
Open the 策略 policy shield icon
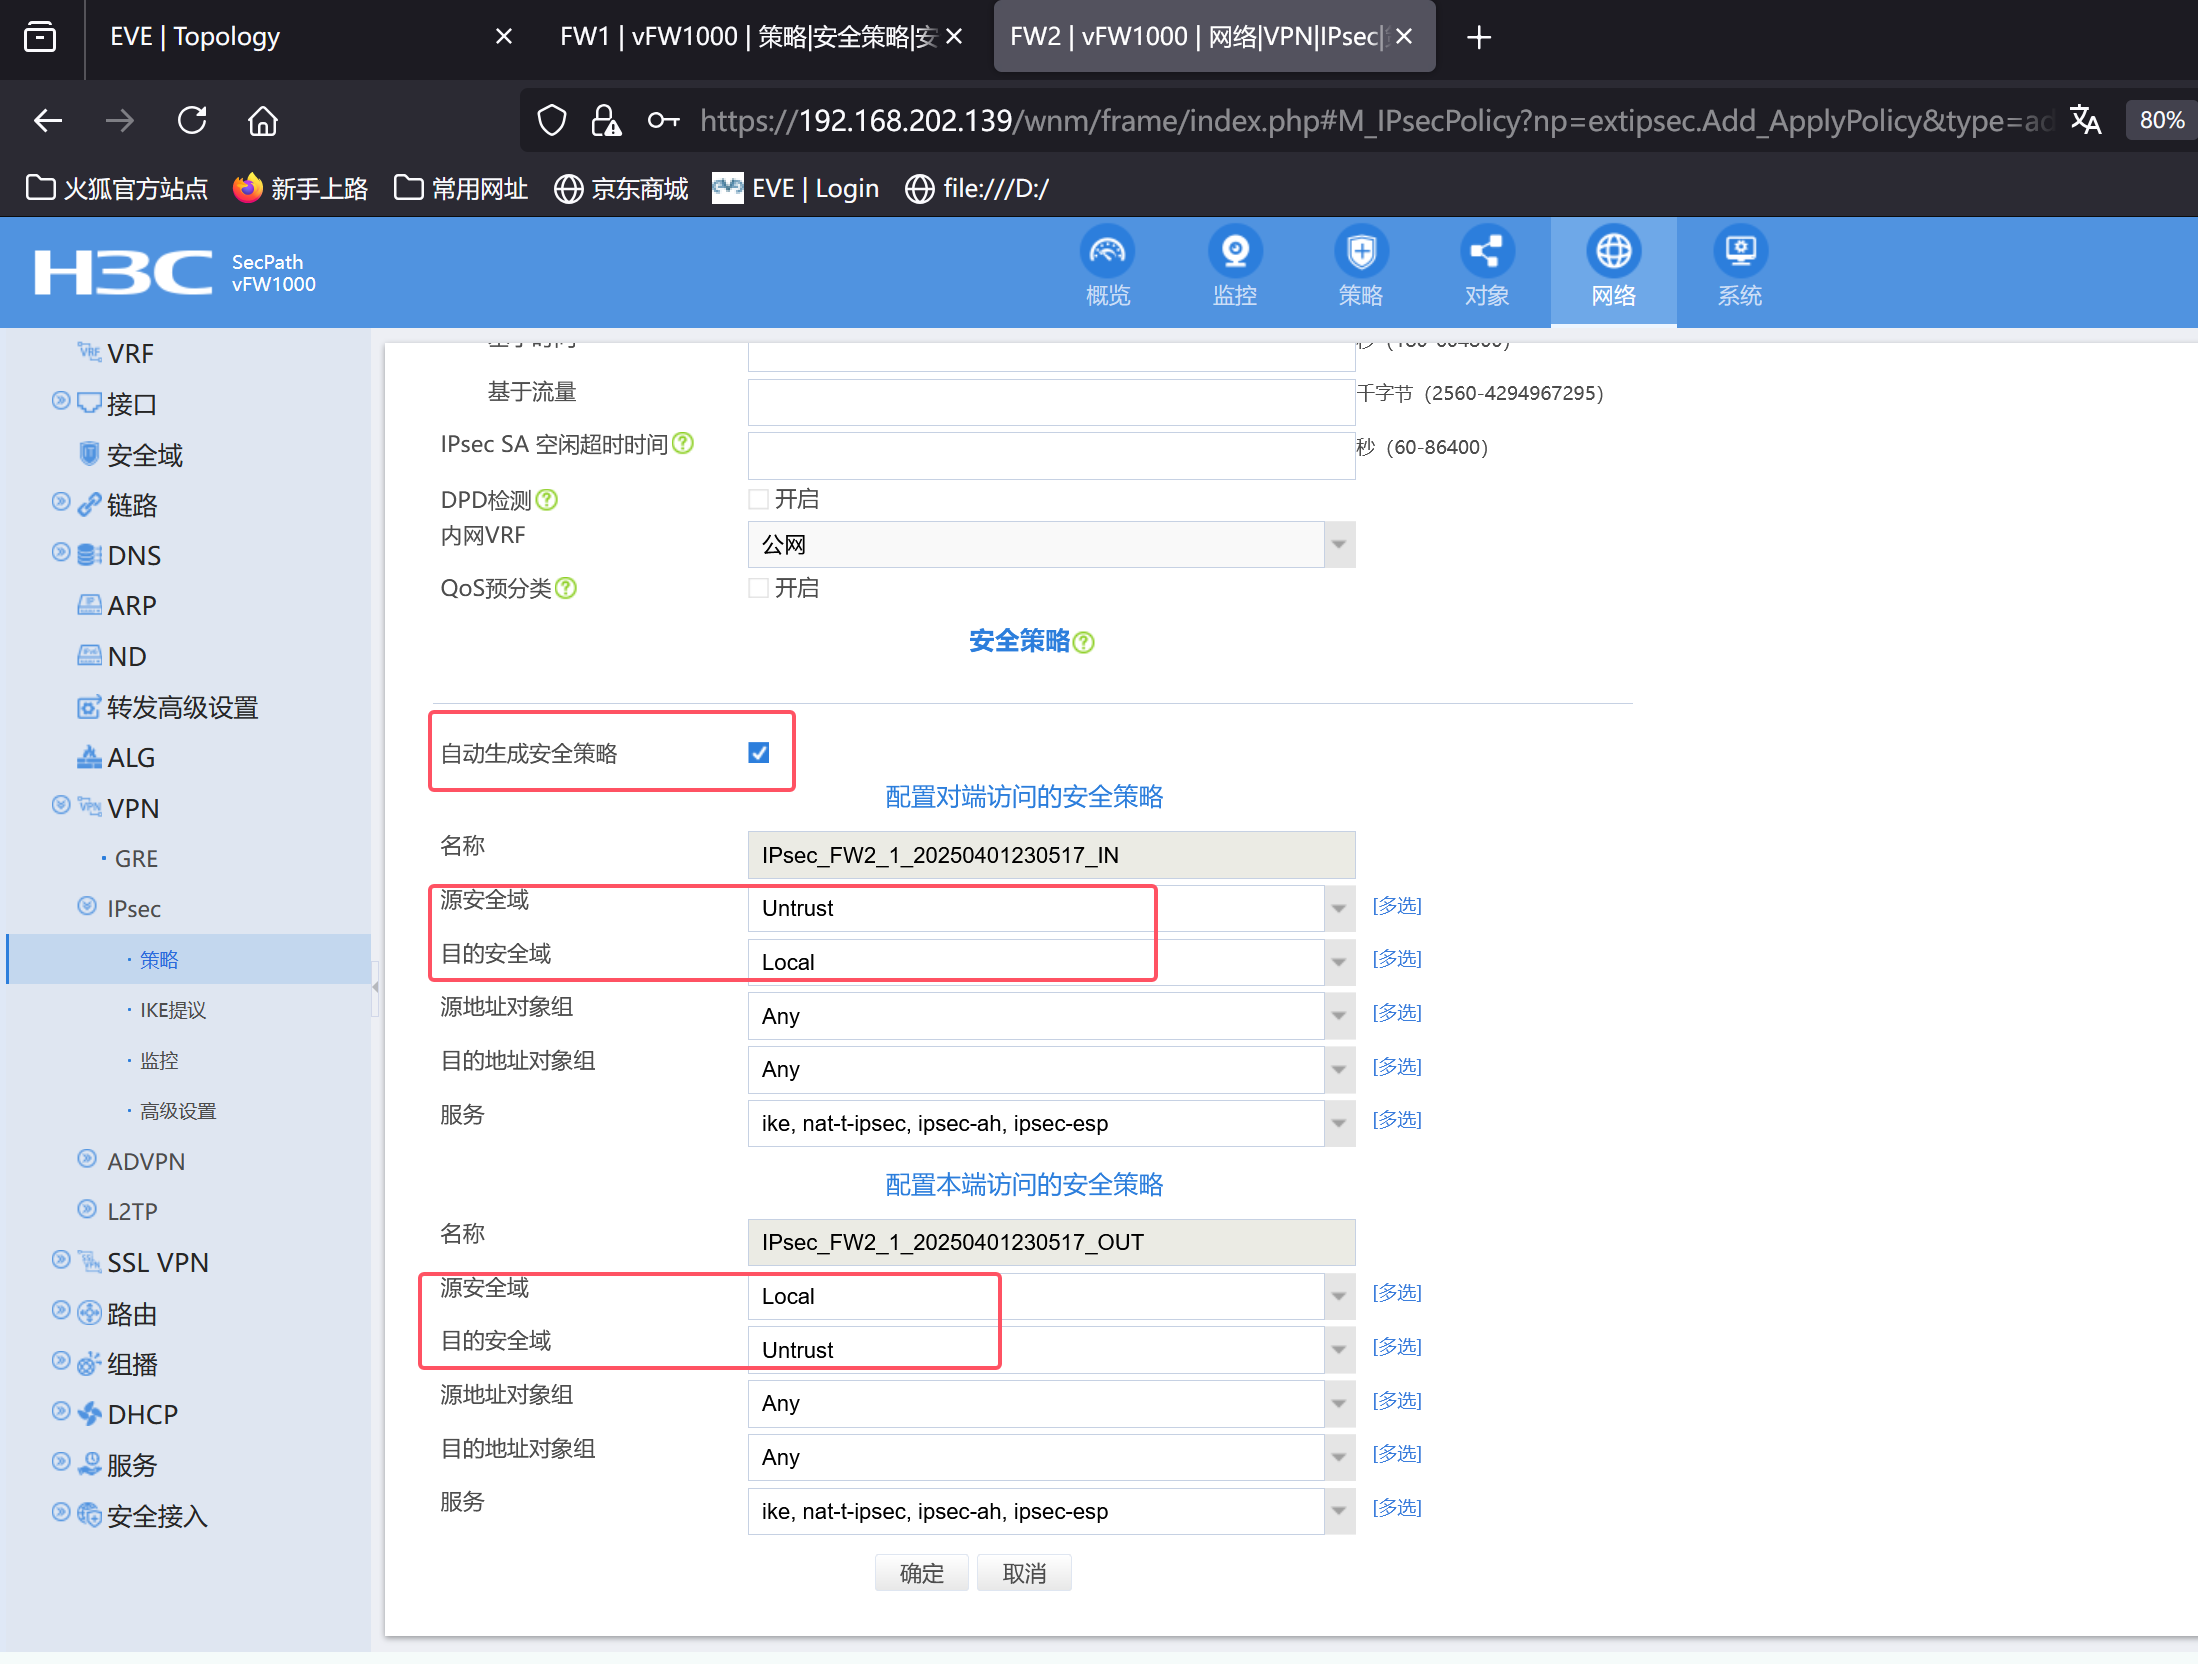point(1360,252)
